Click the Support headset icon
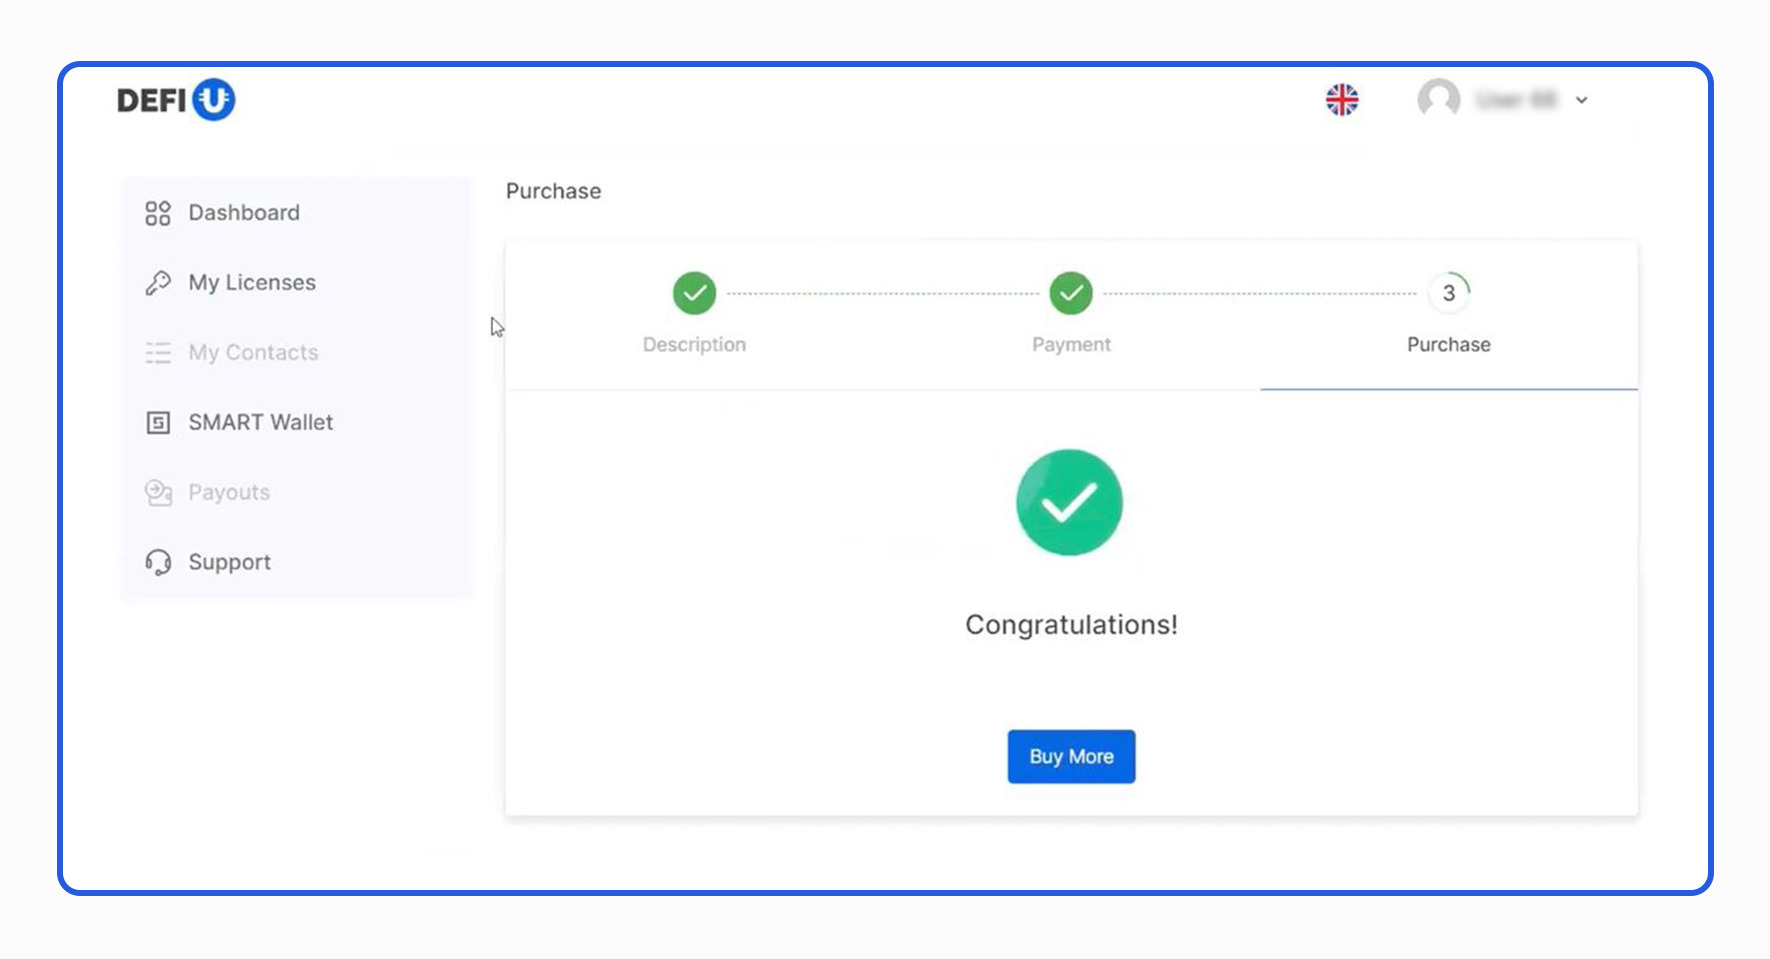This screenshot has height=959, width=1770. click(x=158, y=563)
